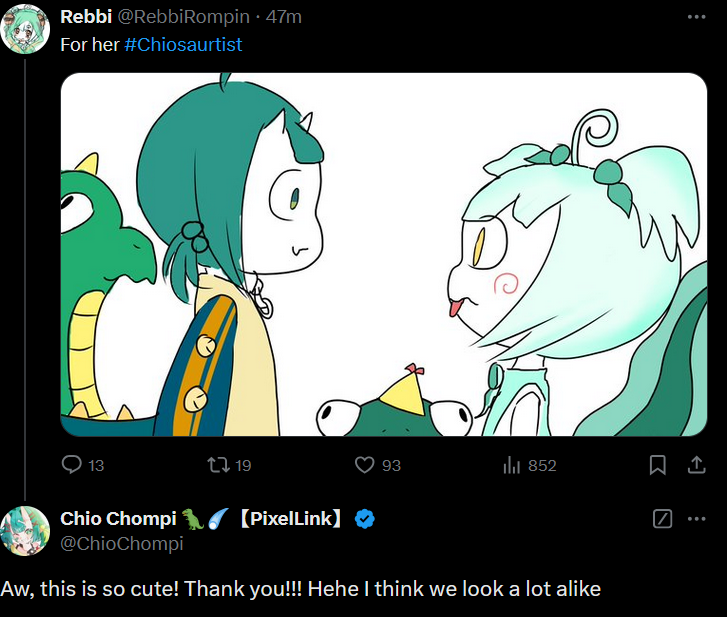Open the @RebbiRompin handle

[x=184, y=17]
